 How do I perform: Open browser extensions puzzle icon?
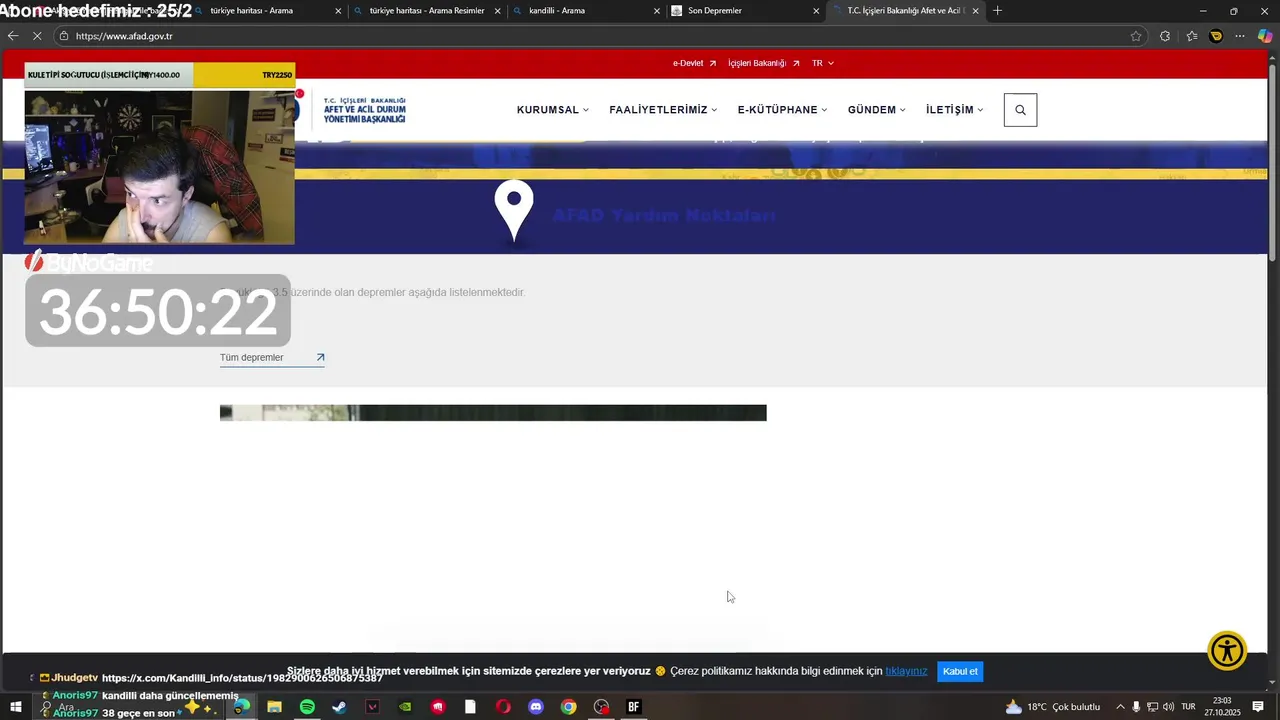click(x=1165, y=36)
